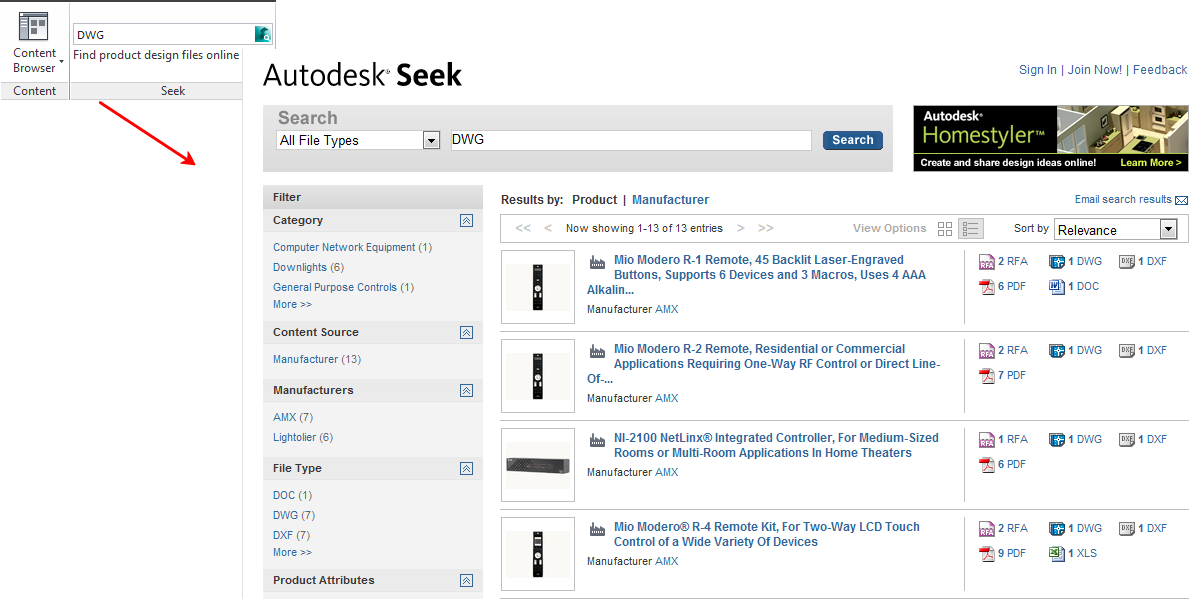Click the Content Browser icon

click(34, 27)
